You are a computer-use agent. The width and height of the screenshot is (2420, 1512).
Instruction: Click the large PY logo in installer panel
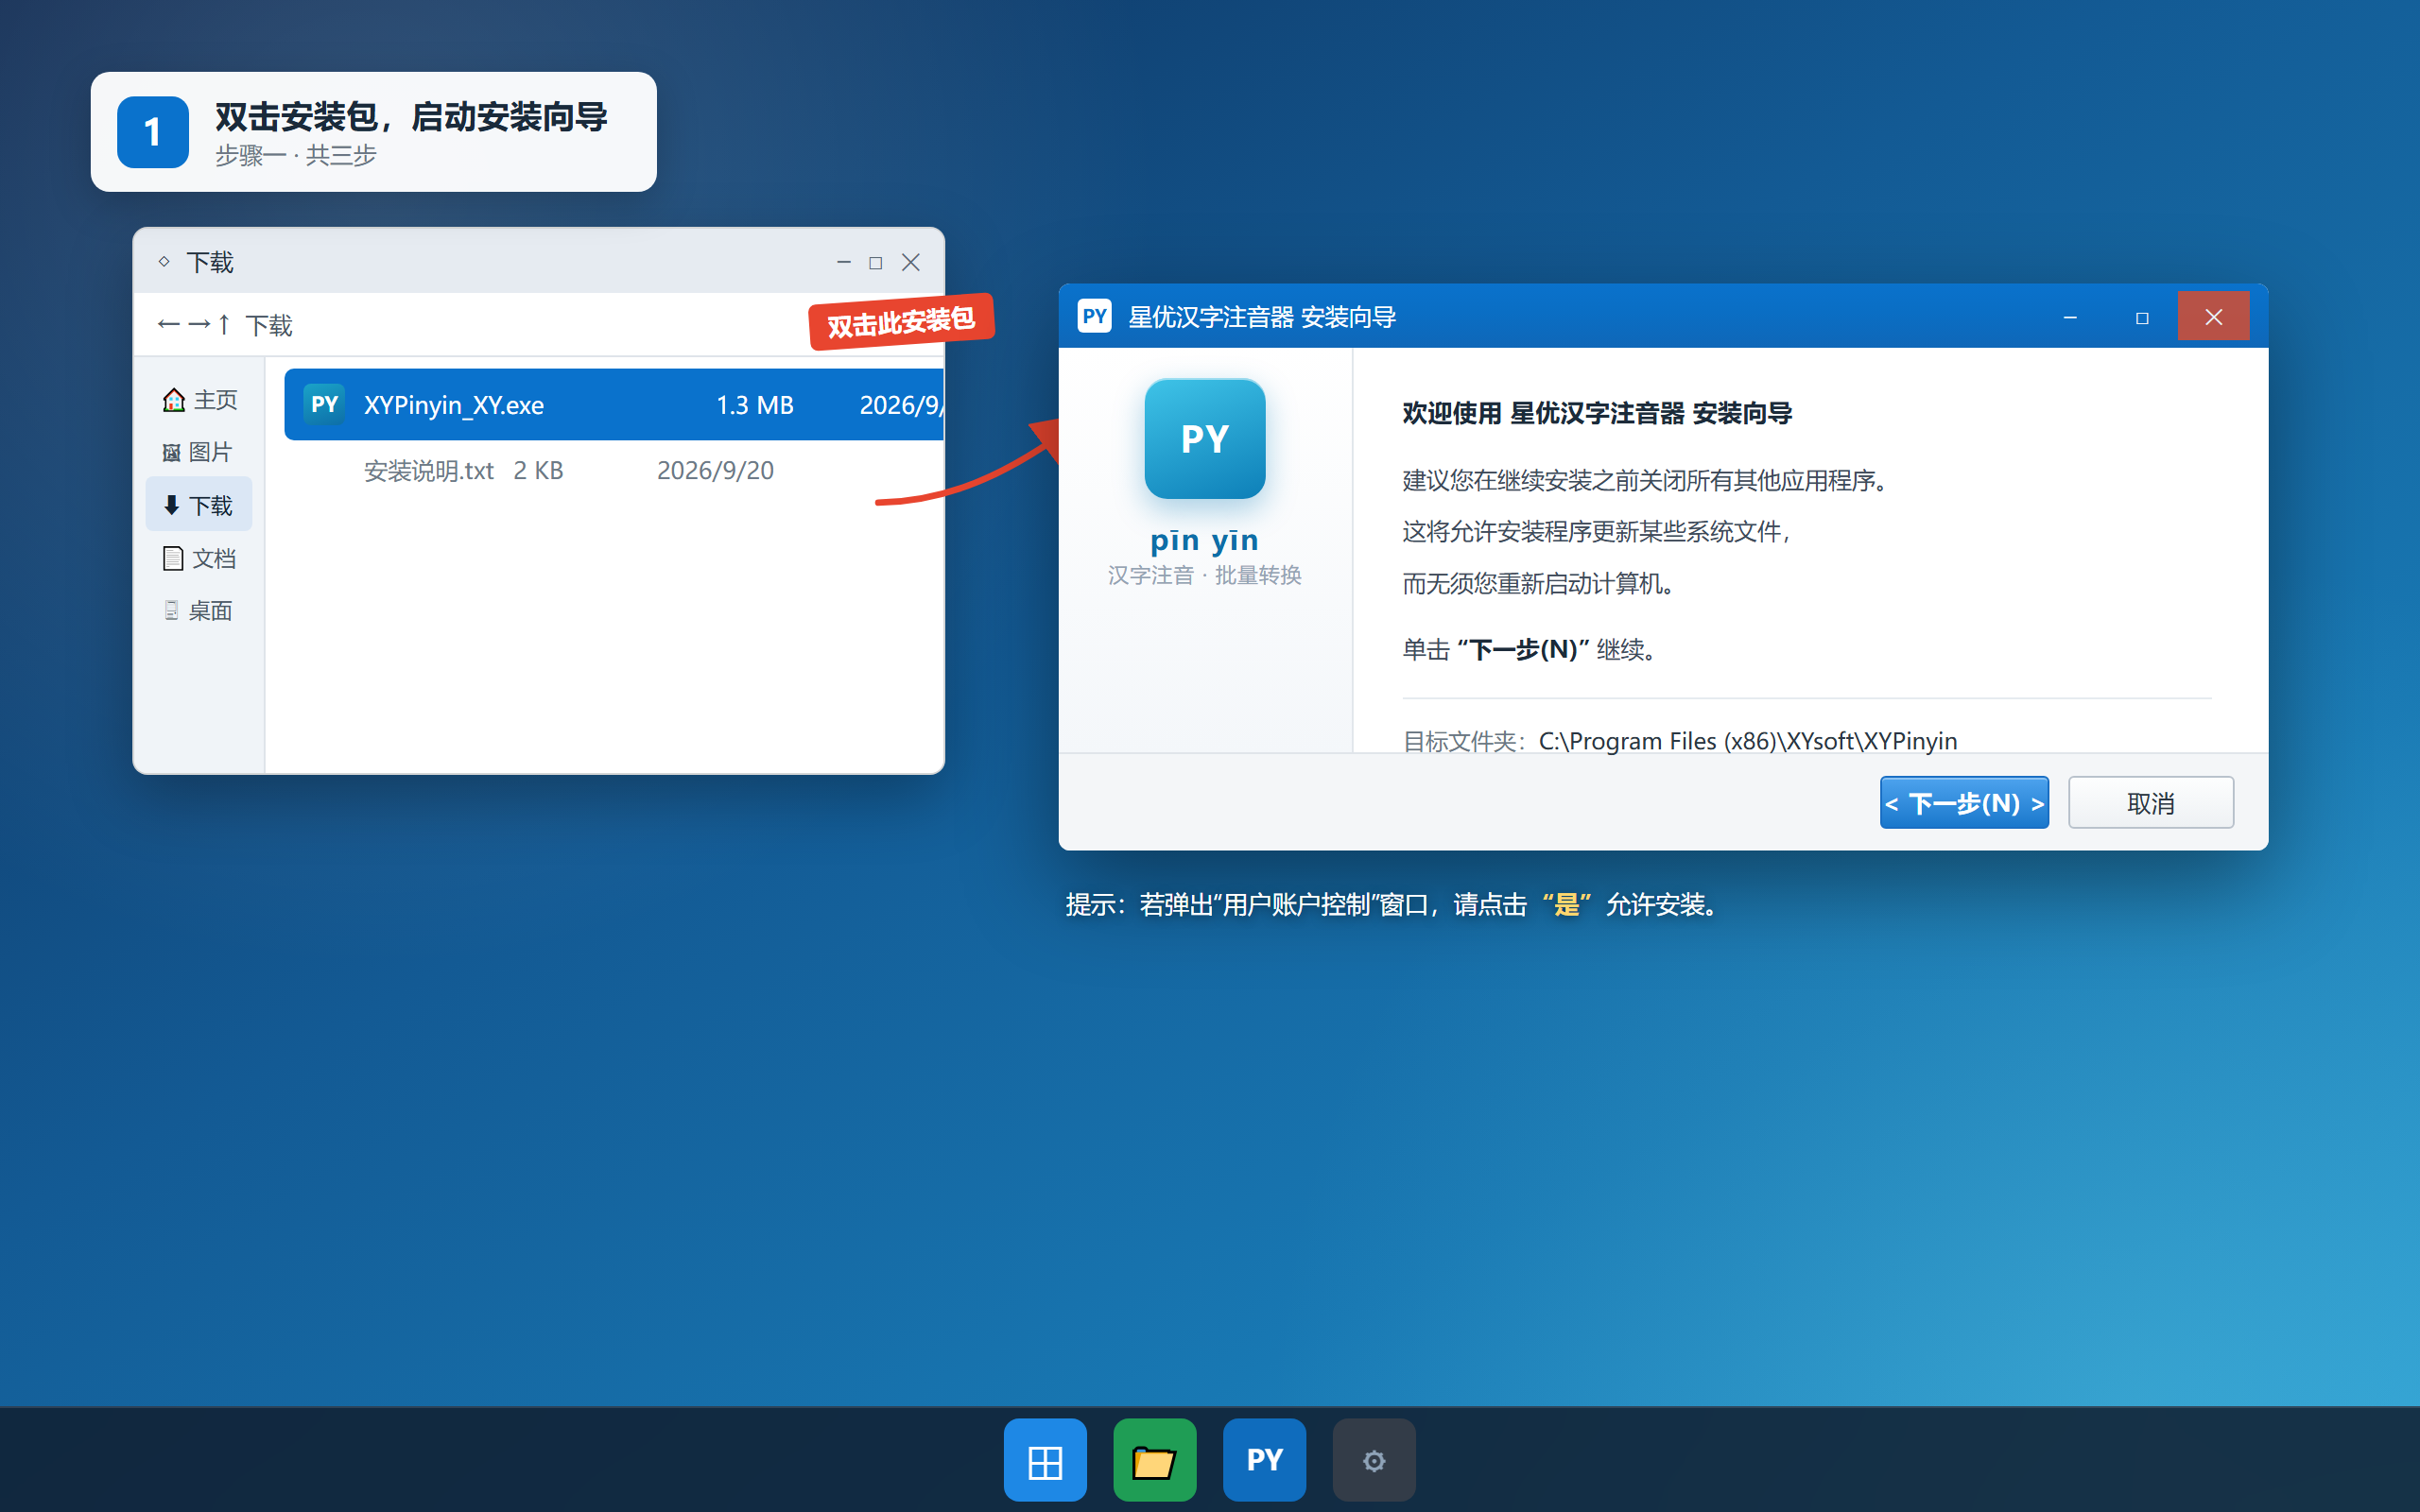pyautogui.click(x=1204, y=438)
